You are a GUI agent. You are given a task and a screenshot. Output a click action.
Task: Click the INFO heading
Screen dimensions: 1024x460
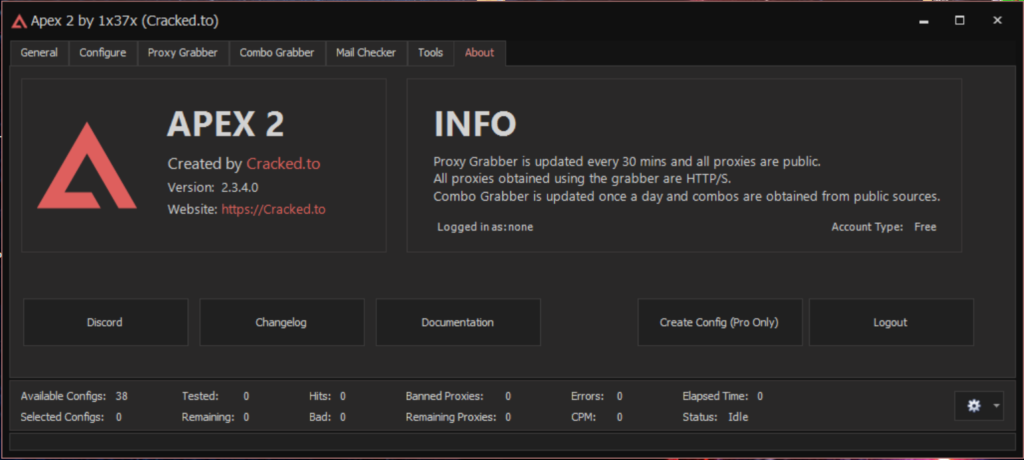tap(475, 123)
